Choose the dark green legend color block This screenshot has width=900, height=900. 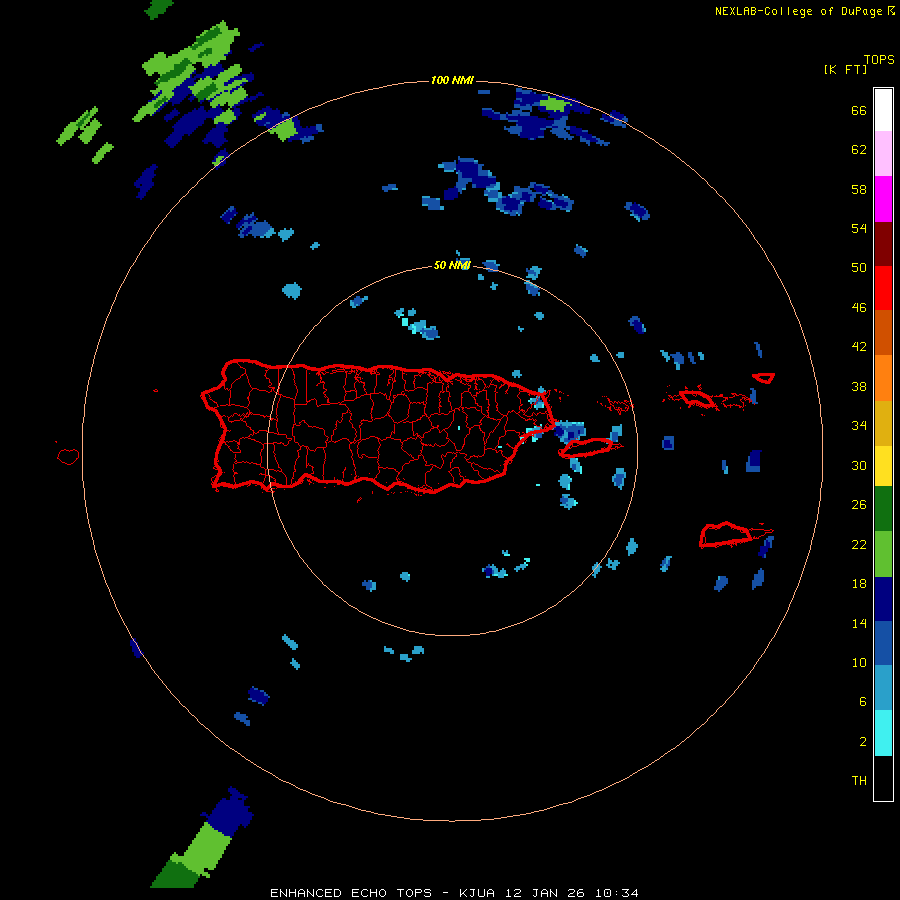click(x=883, y=509)
